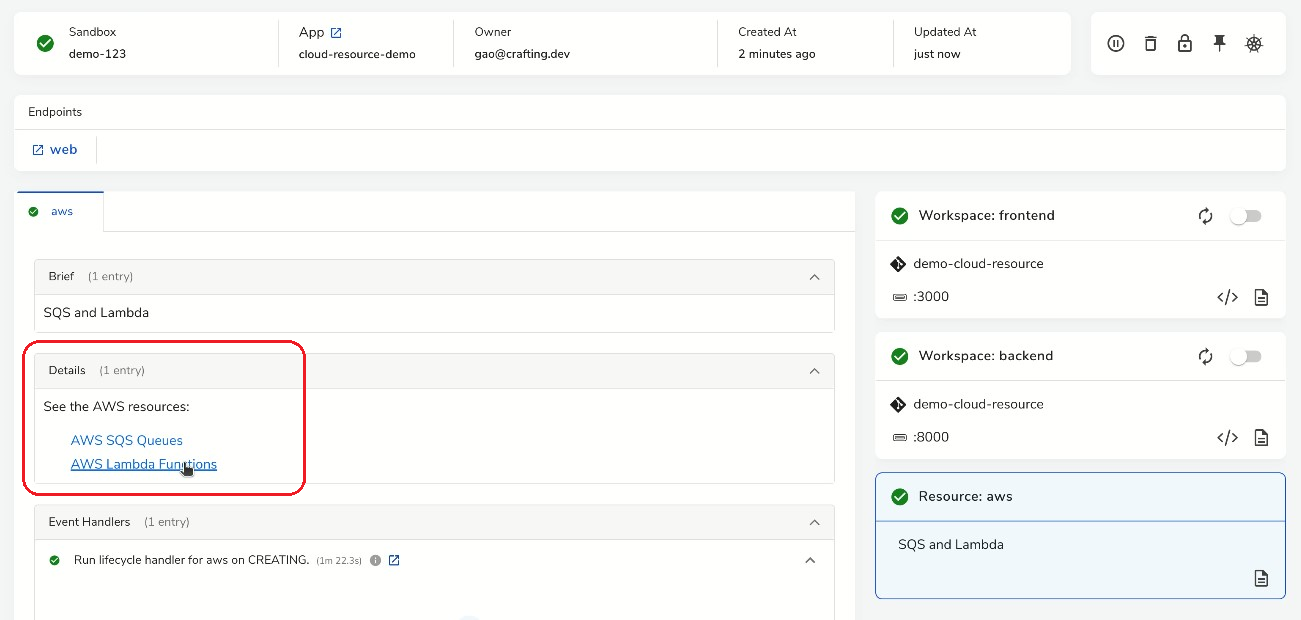Screen dimensions: 1301x620
Task: Open AWS SQS Queues link
Action: point(127,440)
